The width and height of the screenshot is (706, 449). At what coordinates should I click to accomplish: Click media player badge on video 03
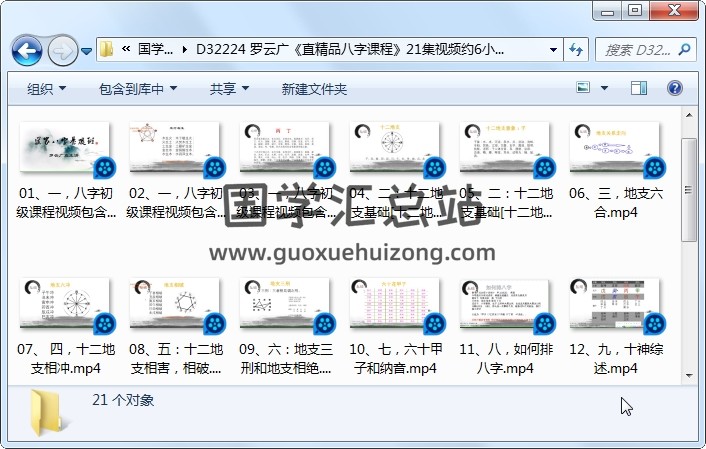[325, 168]
